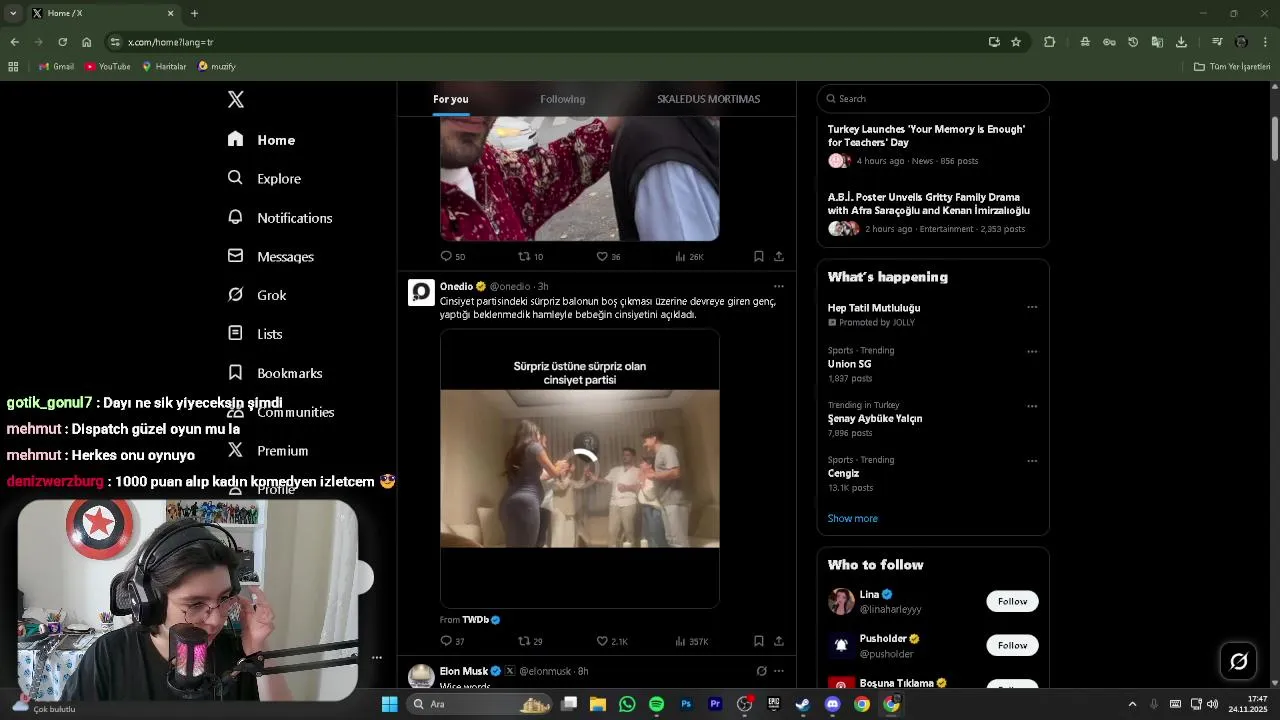This screenshot has width=1280, height=720.
Task: Open the Cengiz trend
Action: point(843,473)
